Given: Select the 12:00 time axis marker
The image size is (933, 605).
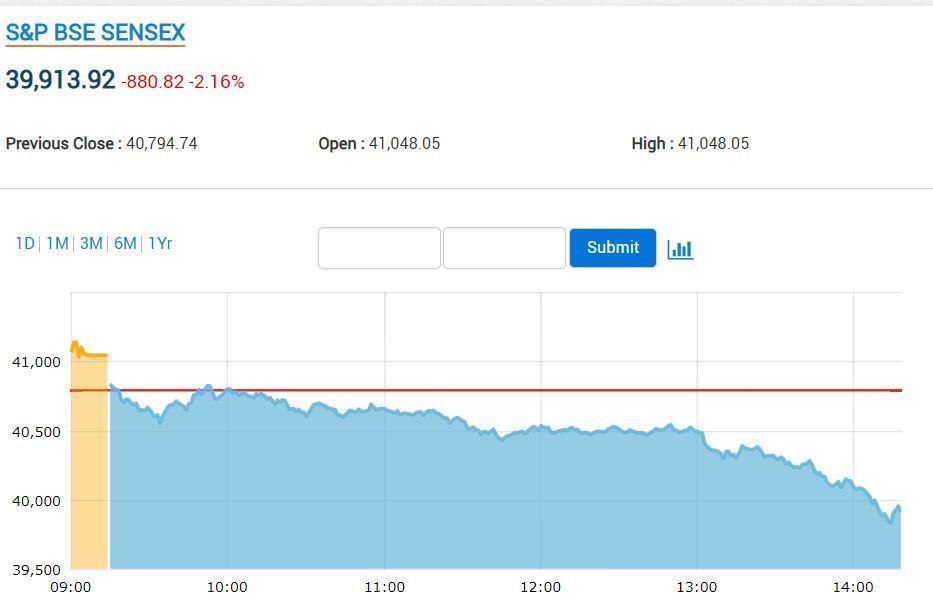Looking at the screenshot, I should click(540, 587).
